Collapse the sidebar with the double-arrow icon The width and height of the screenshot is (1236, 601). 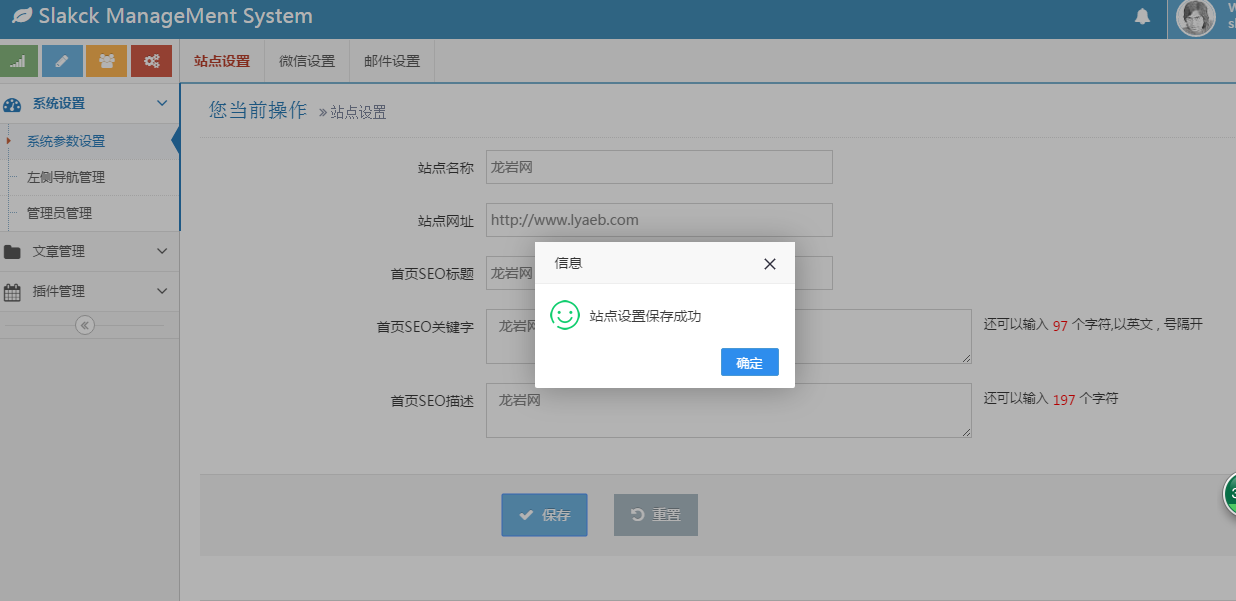[x=85, y=325]
